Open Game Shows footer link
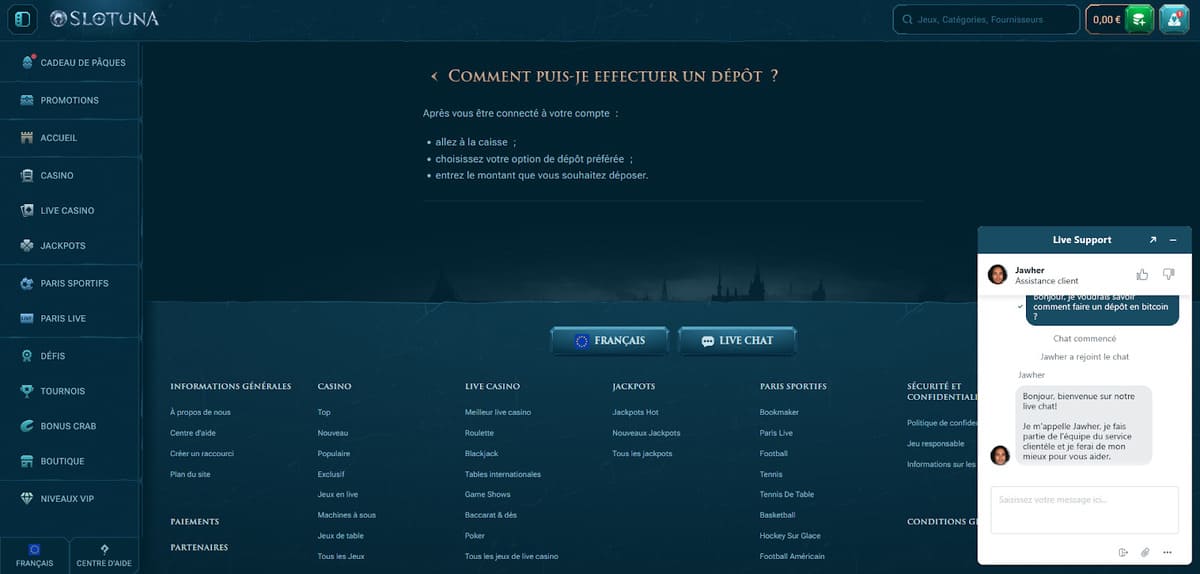This screenshot has width=1200, height=574. (x=488, y=494)
